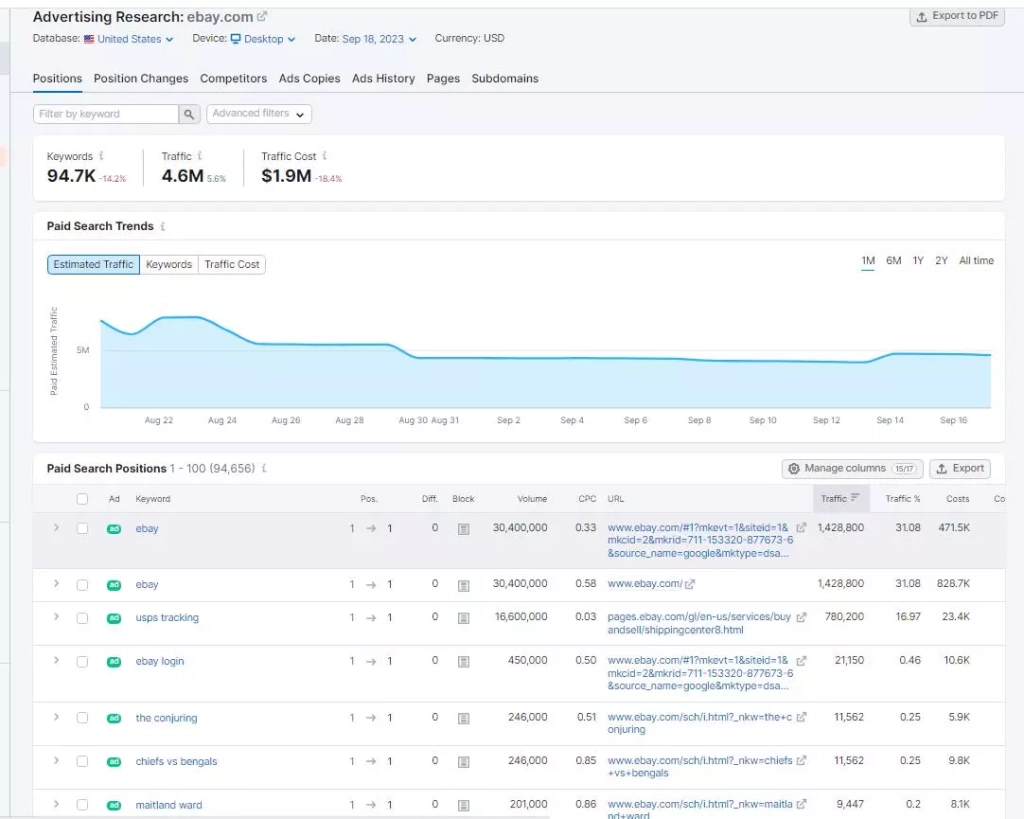Click info icon next to Traffic metric

pos(200,156)
